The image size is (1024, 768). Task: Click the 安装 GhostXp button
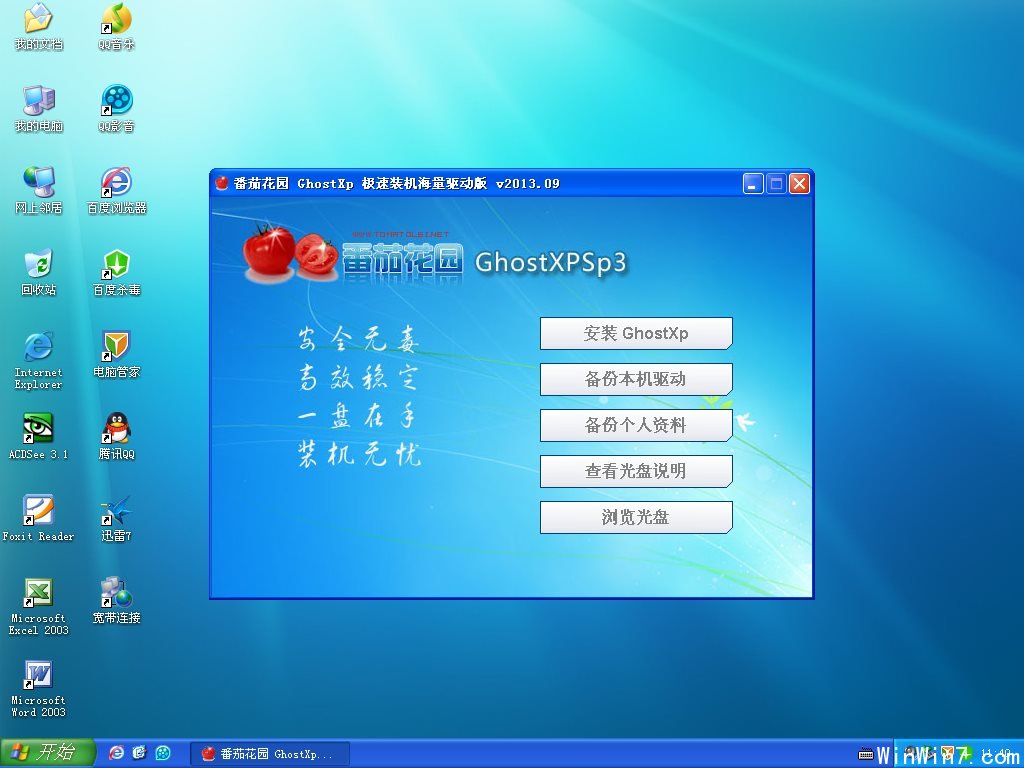[x=635, y=333]
